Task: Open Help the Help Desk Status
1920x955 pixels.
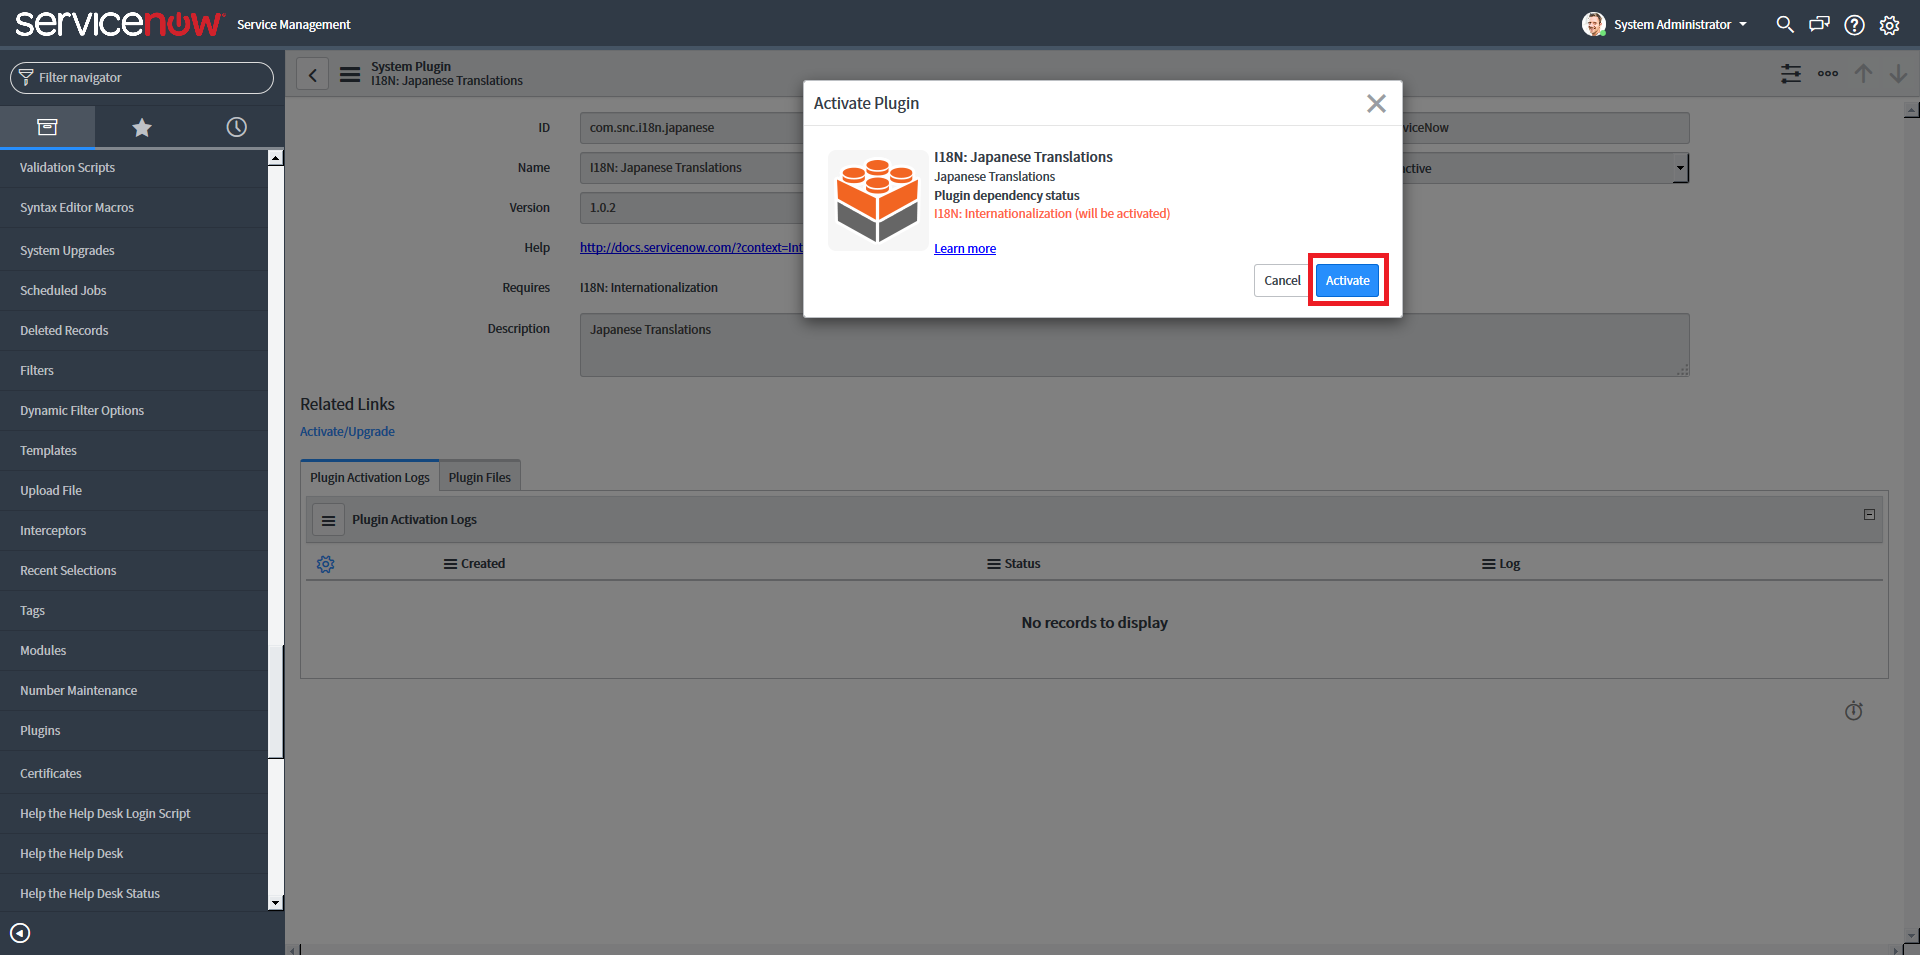Action: 90,894
